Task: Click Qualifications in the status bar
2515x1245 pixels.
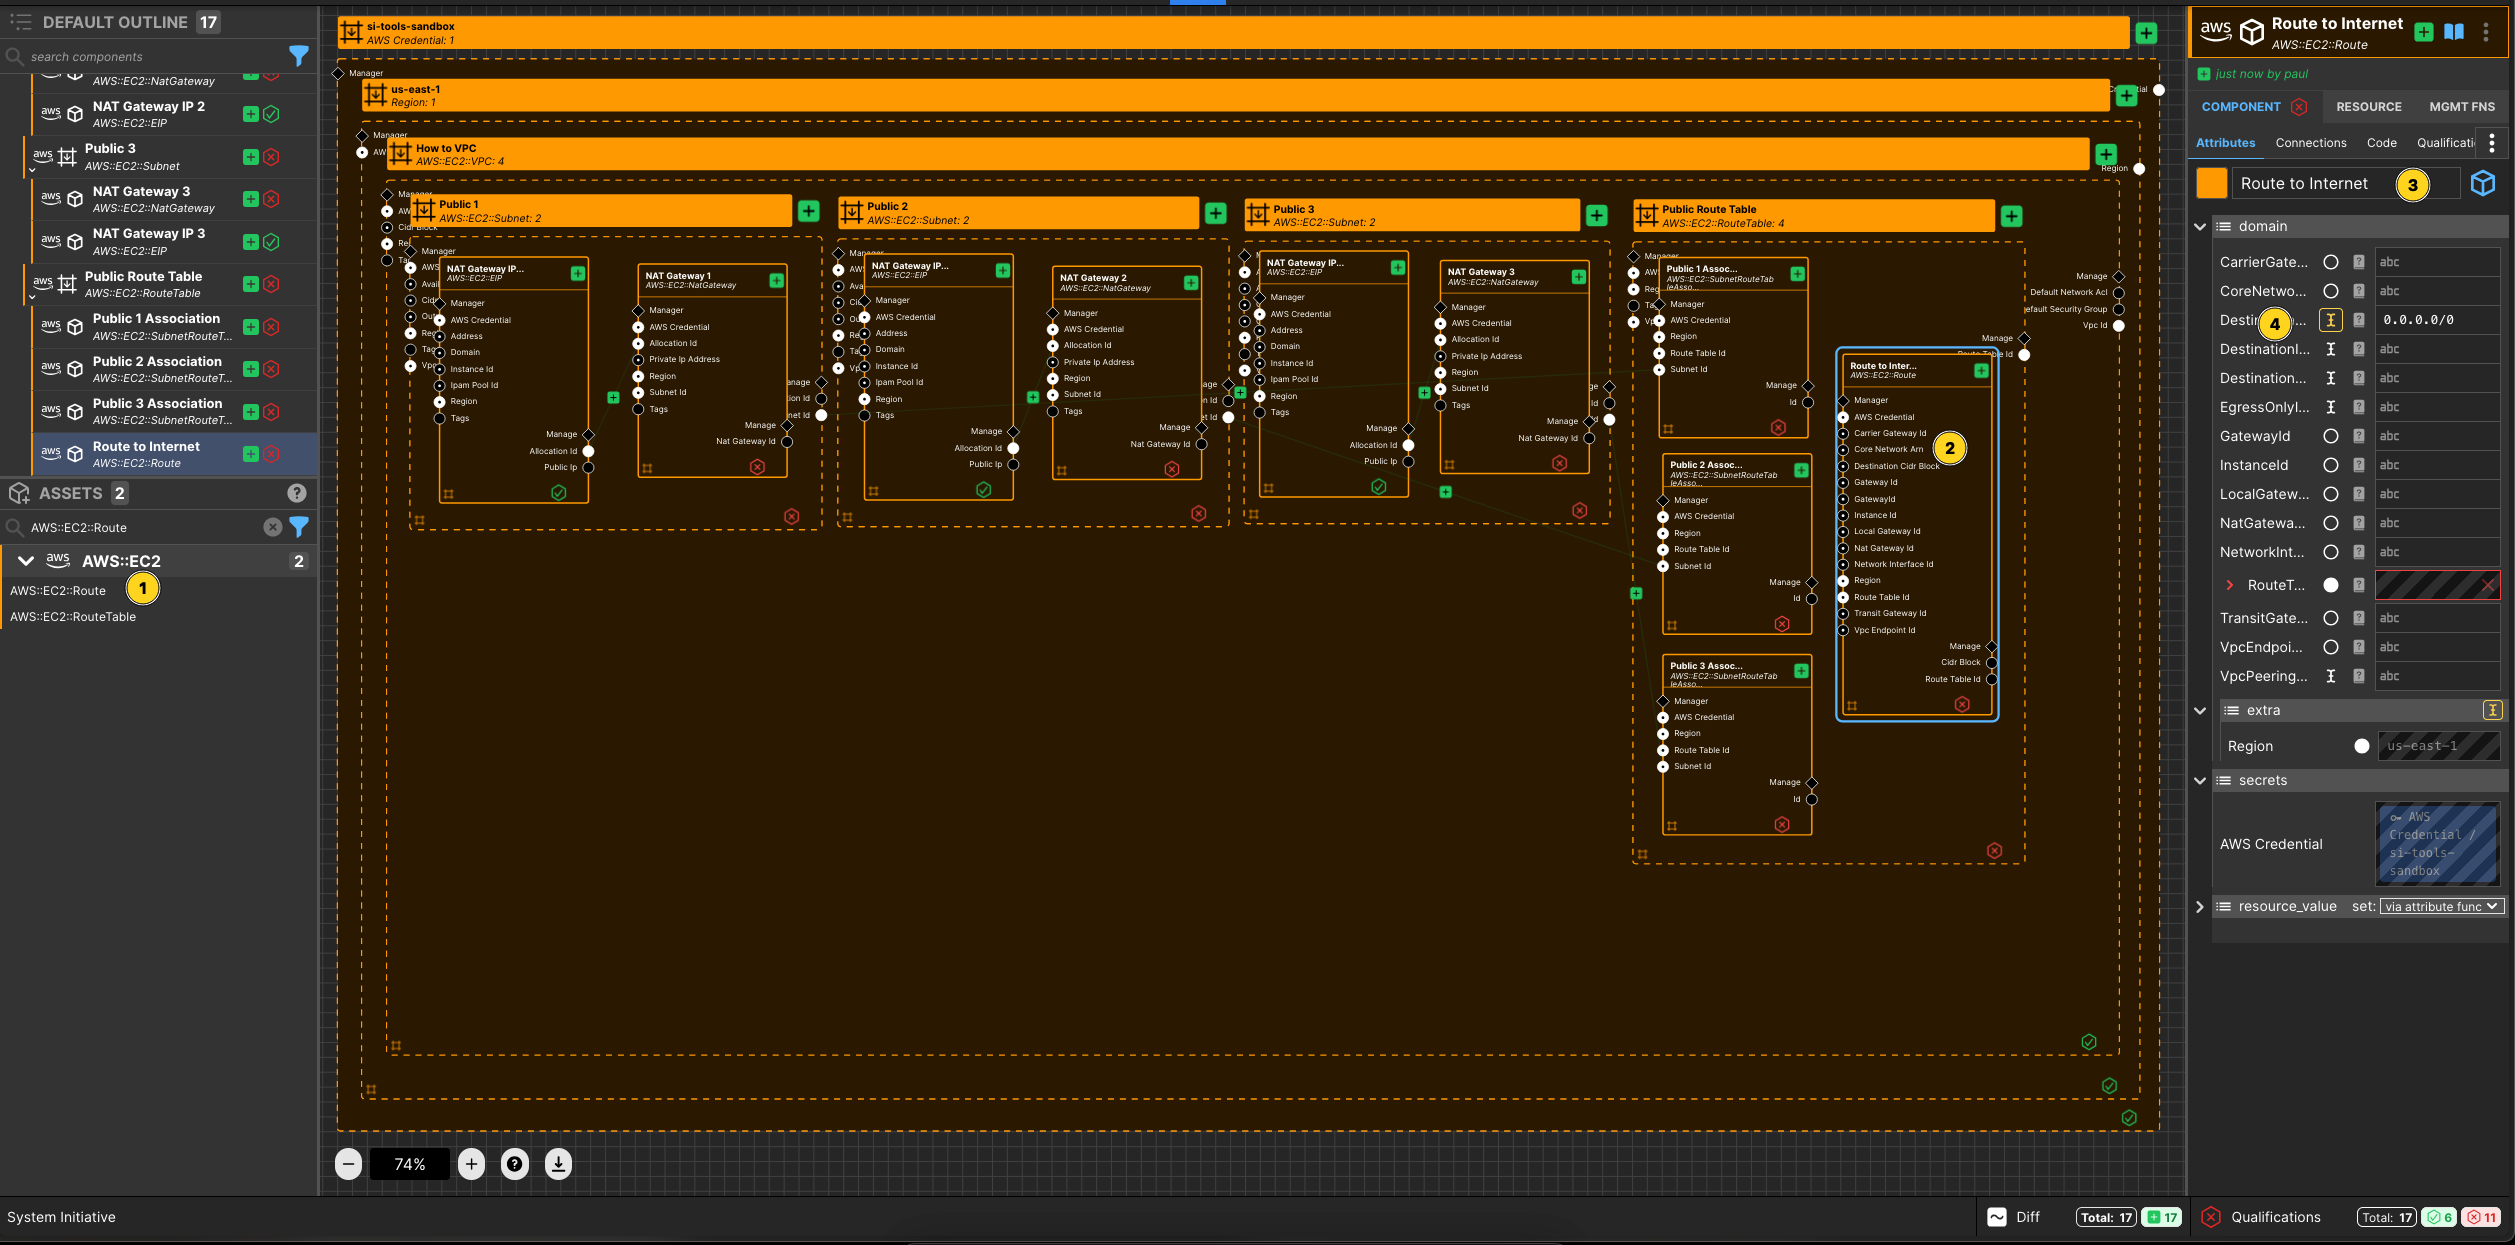Action: [x=2275, y=1217]
